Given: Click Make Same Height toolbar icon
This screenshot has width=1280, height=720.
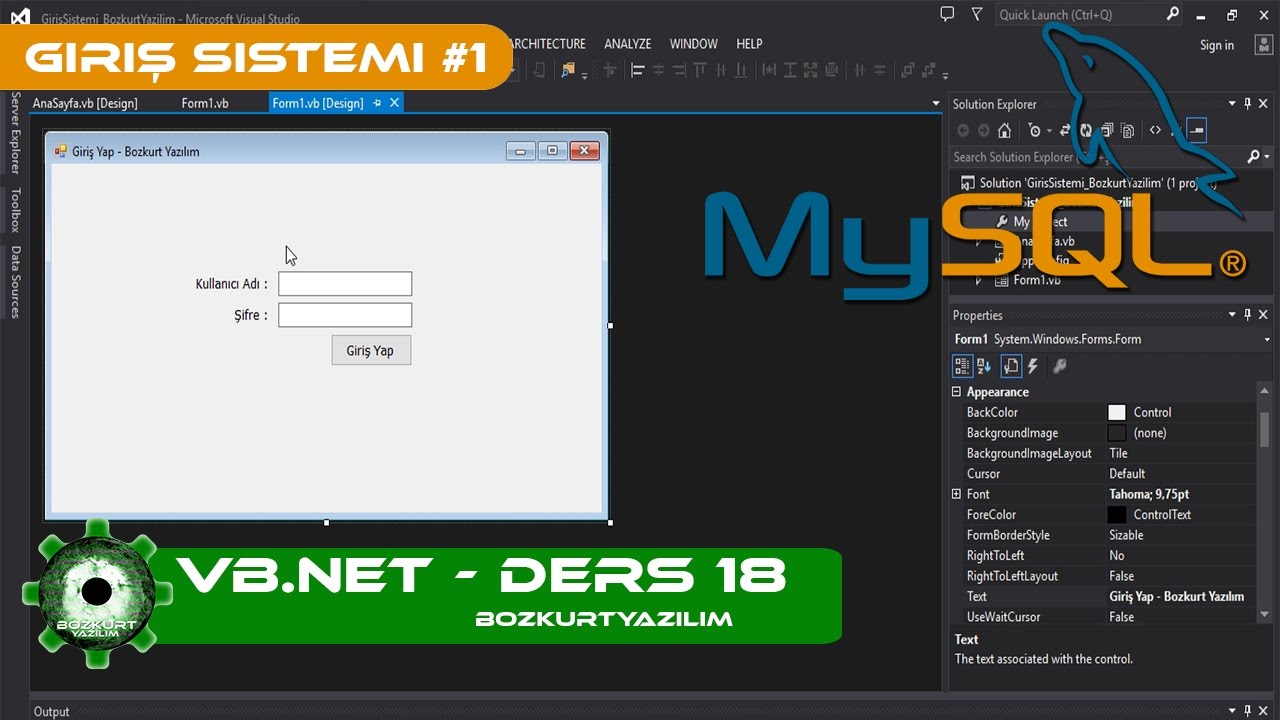Looking at the screenshot, I should [x=790, y=70].
